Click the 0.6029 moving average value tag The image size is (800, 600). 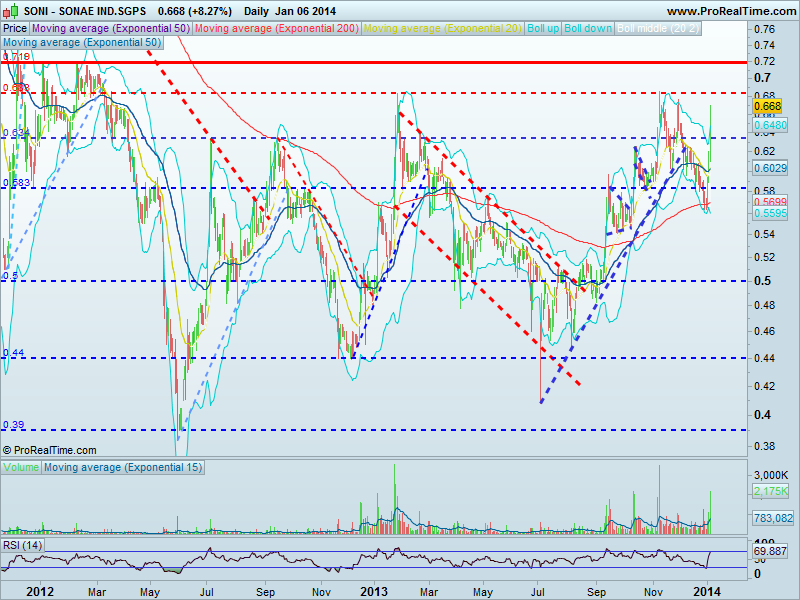tap(770, 168)
